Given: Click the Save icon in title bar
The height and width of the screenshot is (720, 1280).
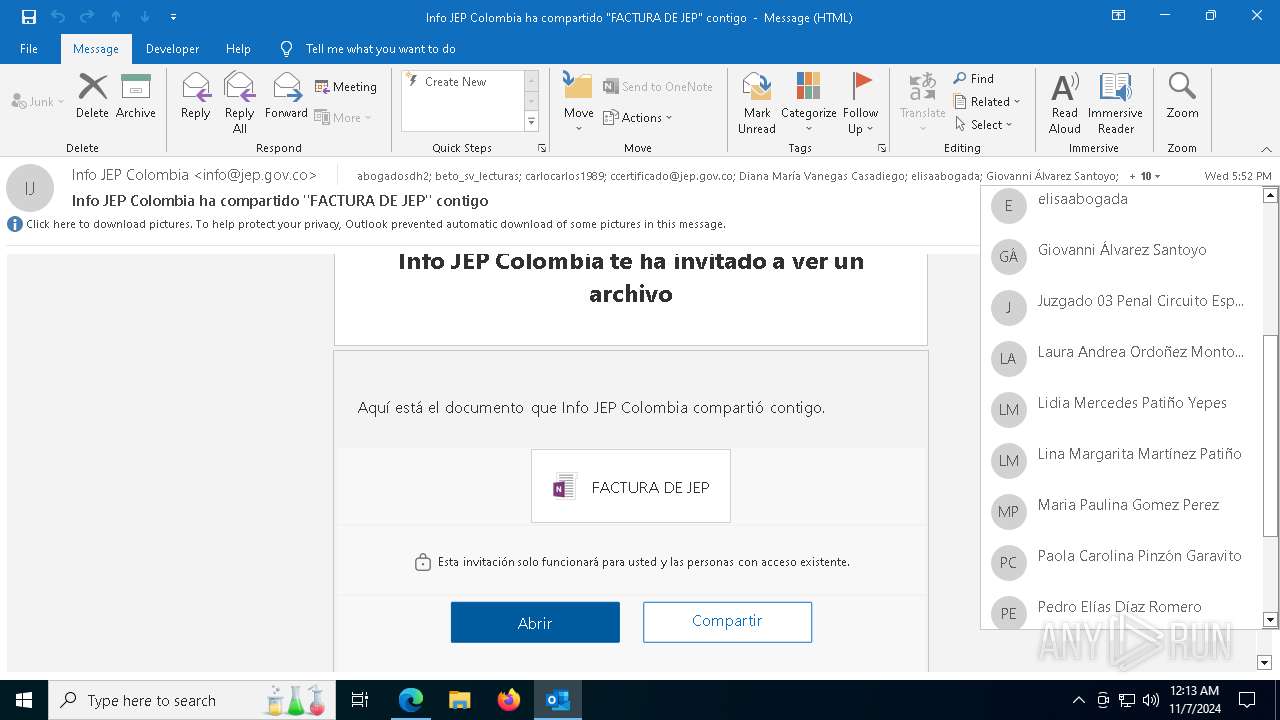Looking at the screenshot, I should 29,17.
